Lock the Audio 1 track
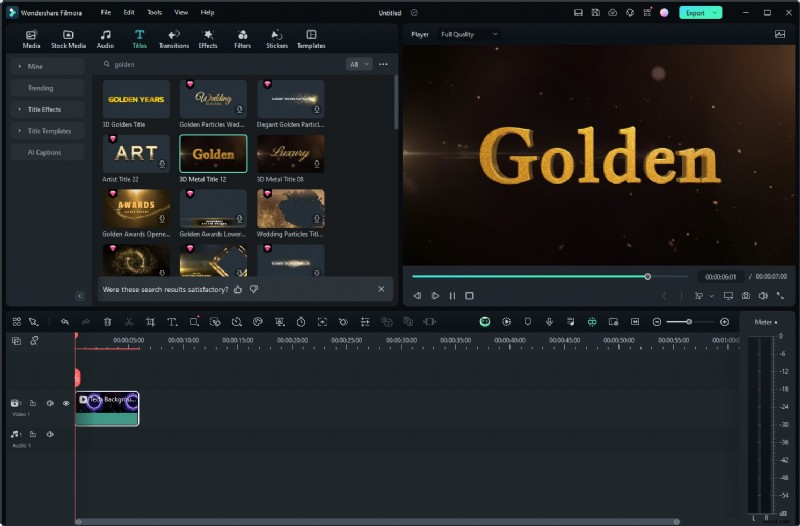 [33, 434]
